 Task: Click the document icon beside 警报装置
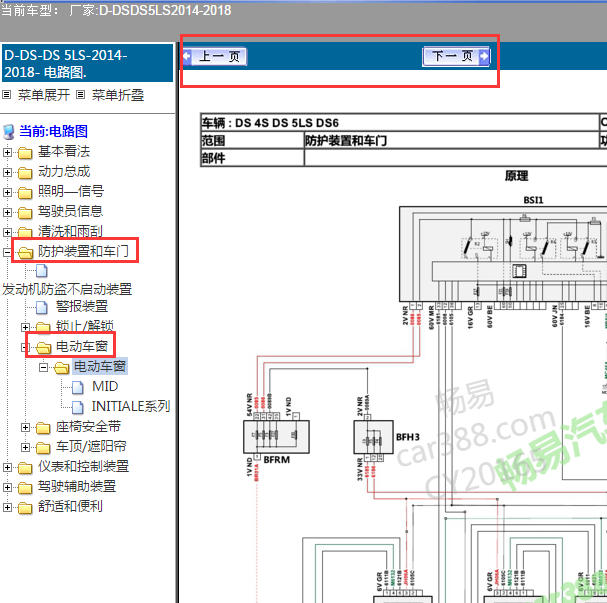[x=42, y=308]
